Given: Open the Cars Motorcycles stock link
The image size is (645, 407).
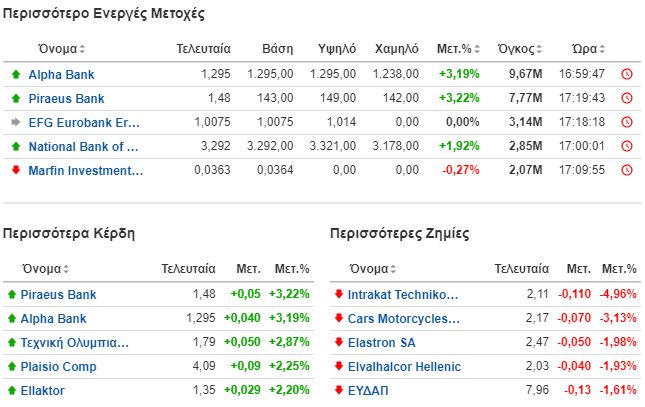Looking at the screenshot, I should click(403, 319).
